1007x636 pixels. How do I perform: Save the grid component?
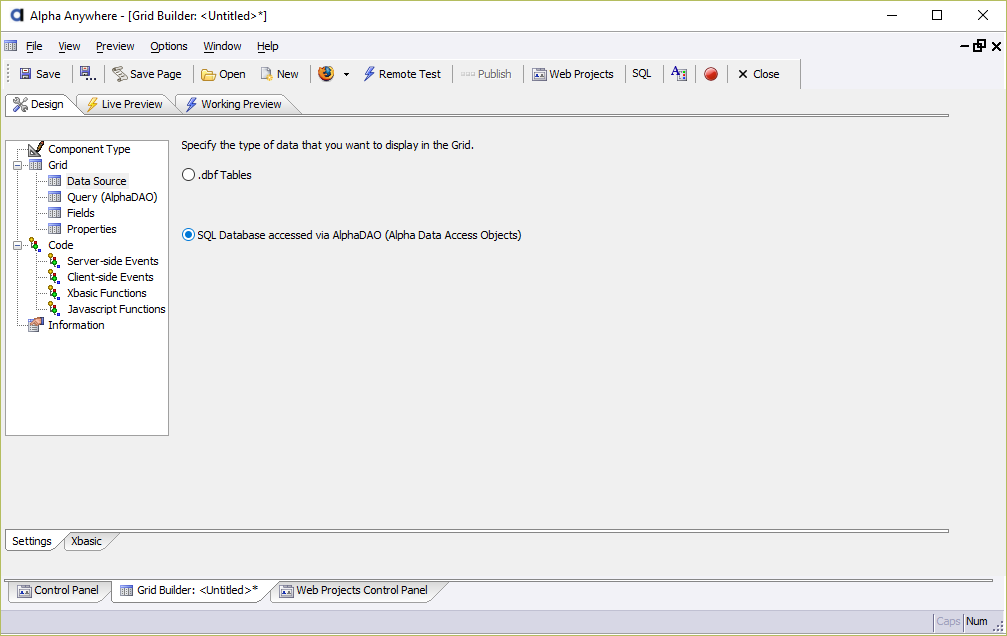tap(40, 74)
